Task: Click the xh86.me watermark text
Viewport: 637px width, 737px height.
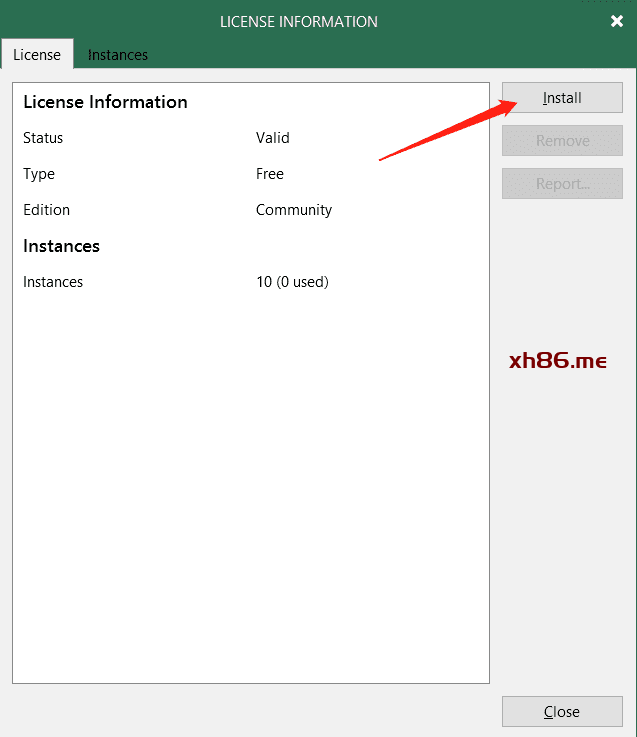Action: tap(557, 361)
